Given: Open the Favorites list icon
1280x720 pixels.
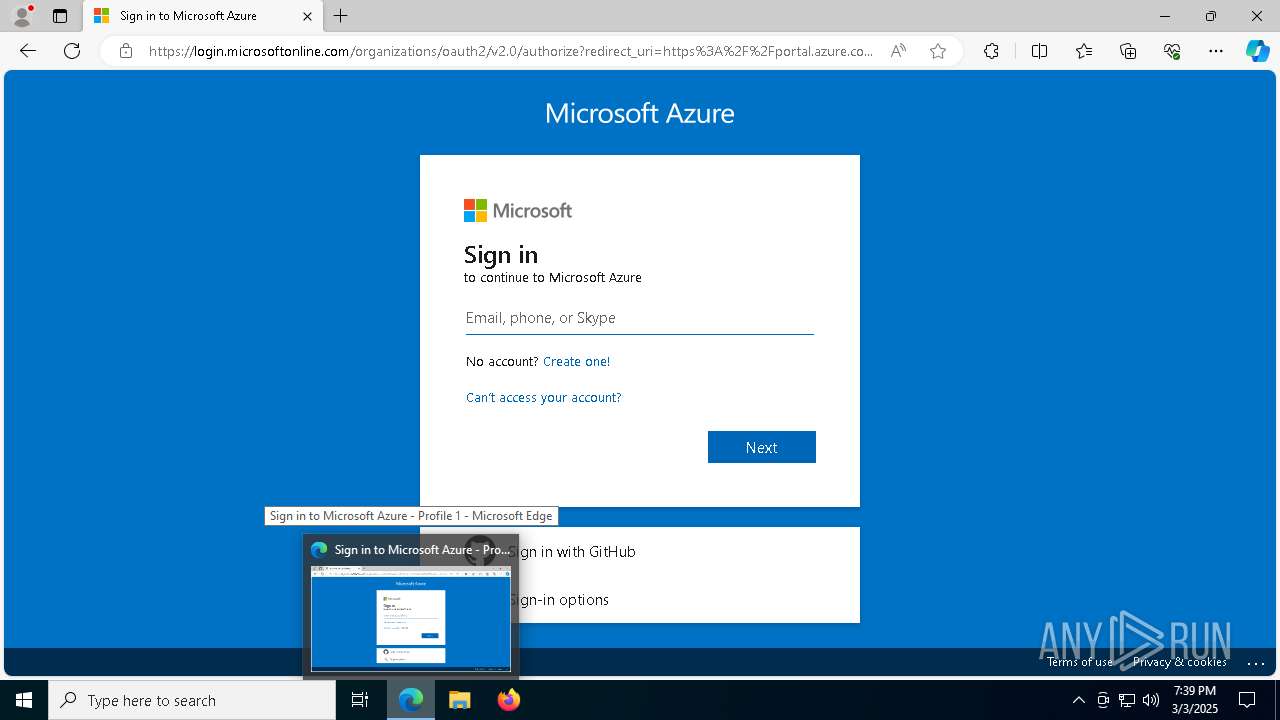Looking at the screenshot, I should 1084,51.
